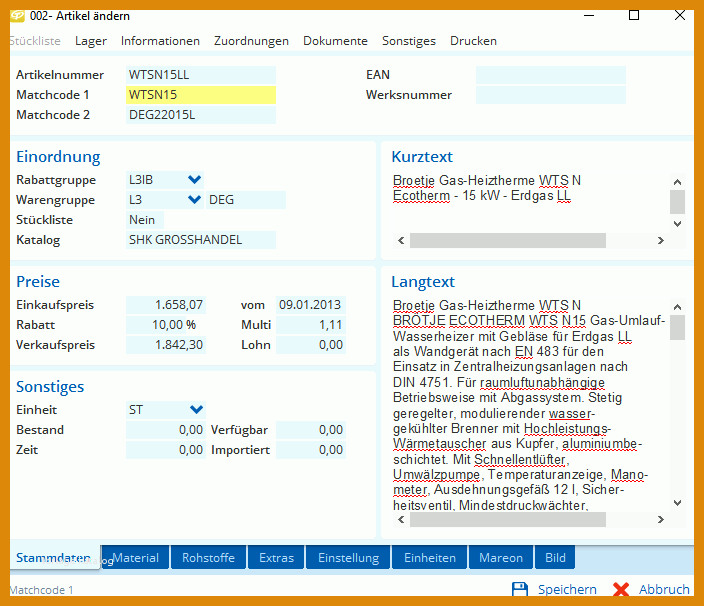Click the Matchcode 1 yellow field
Viewport: 704px width, 606px height.
click(201, 95)
